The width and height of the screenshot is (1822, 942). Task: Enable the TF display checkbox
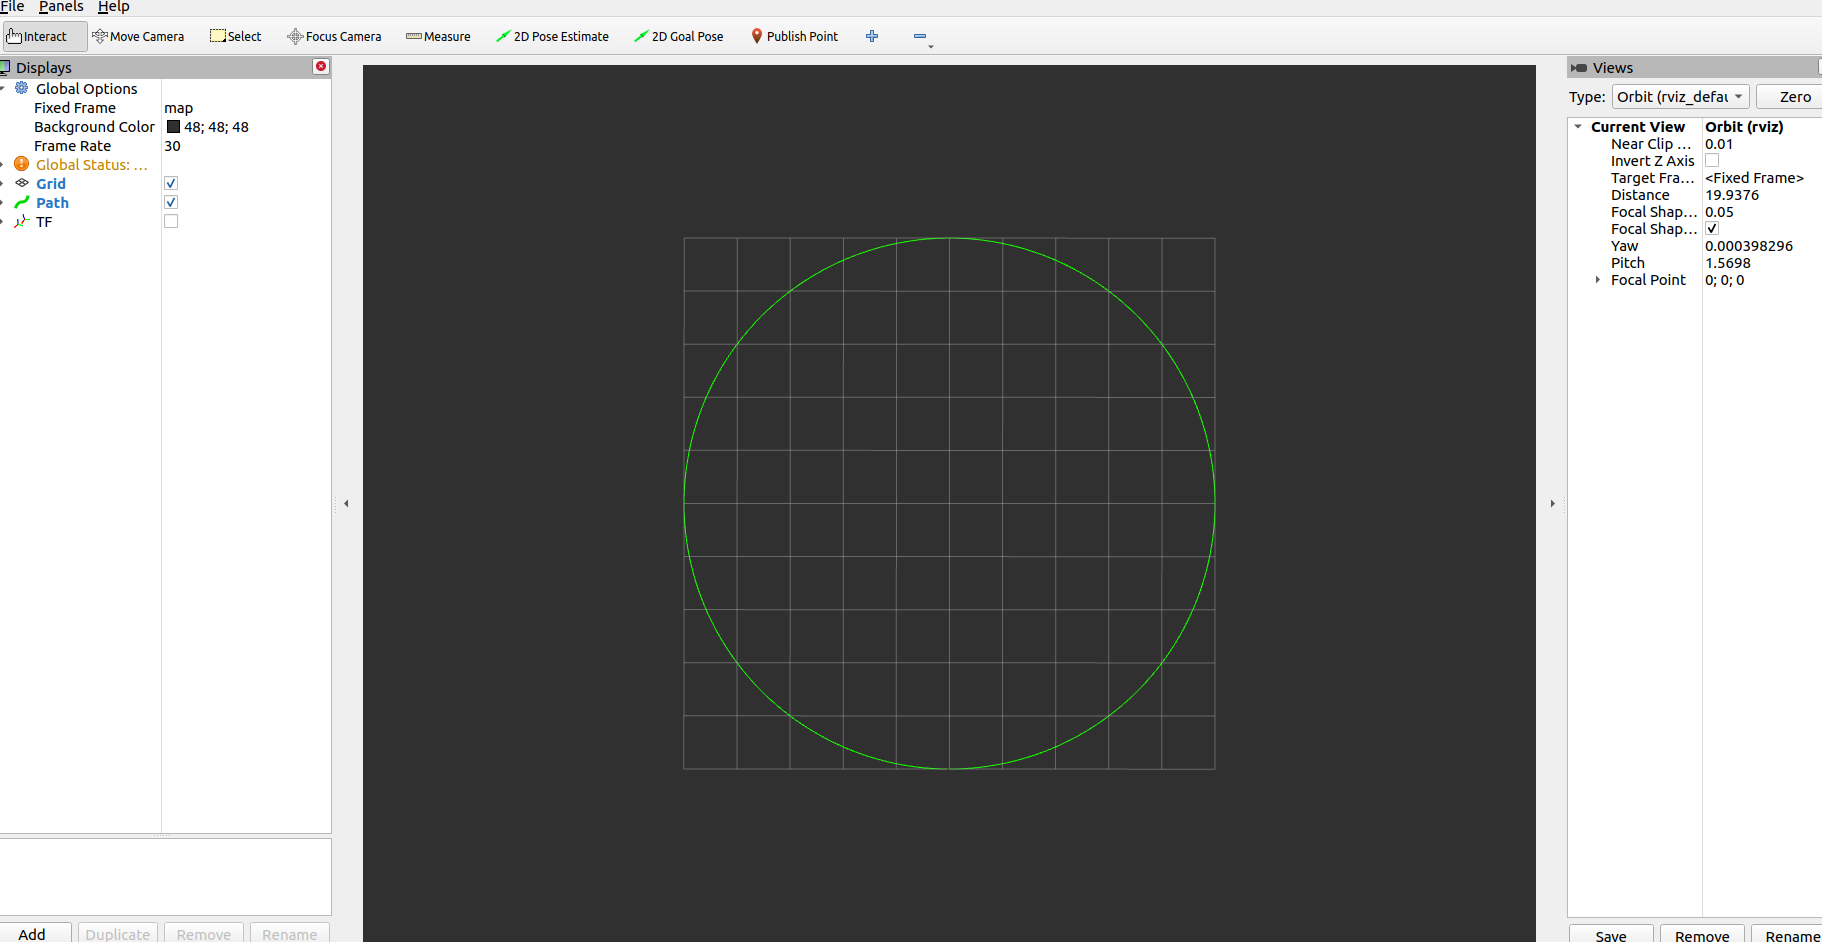171,221
